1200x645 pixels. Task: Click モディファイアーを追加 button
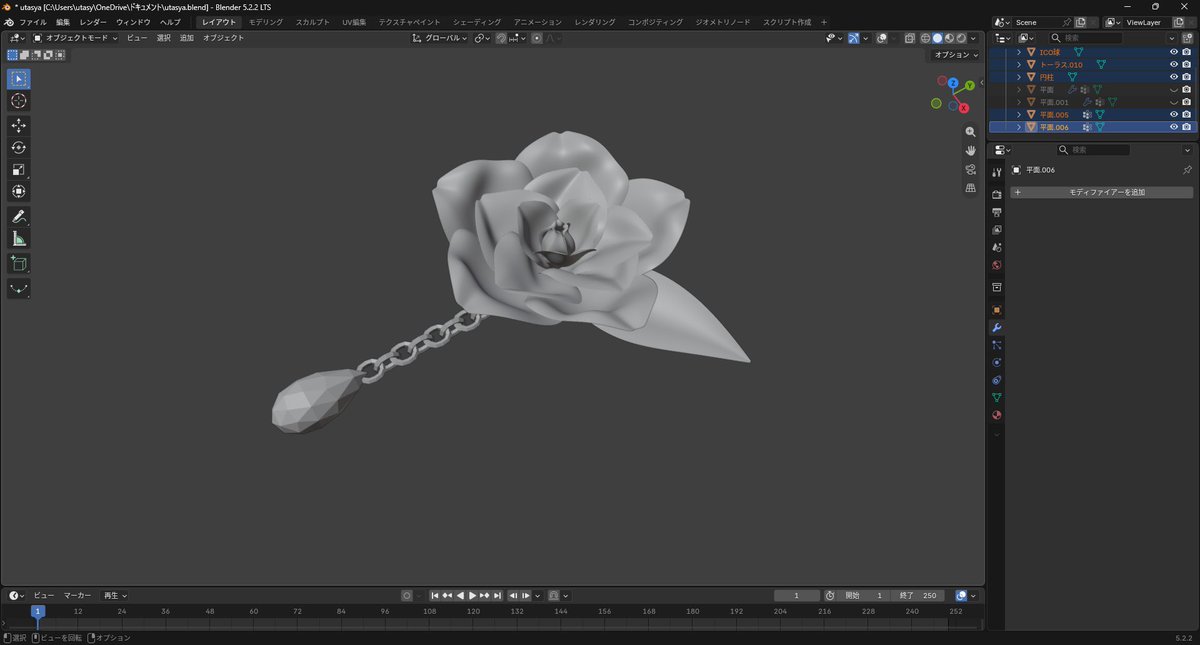coord(1101,192)
